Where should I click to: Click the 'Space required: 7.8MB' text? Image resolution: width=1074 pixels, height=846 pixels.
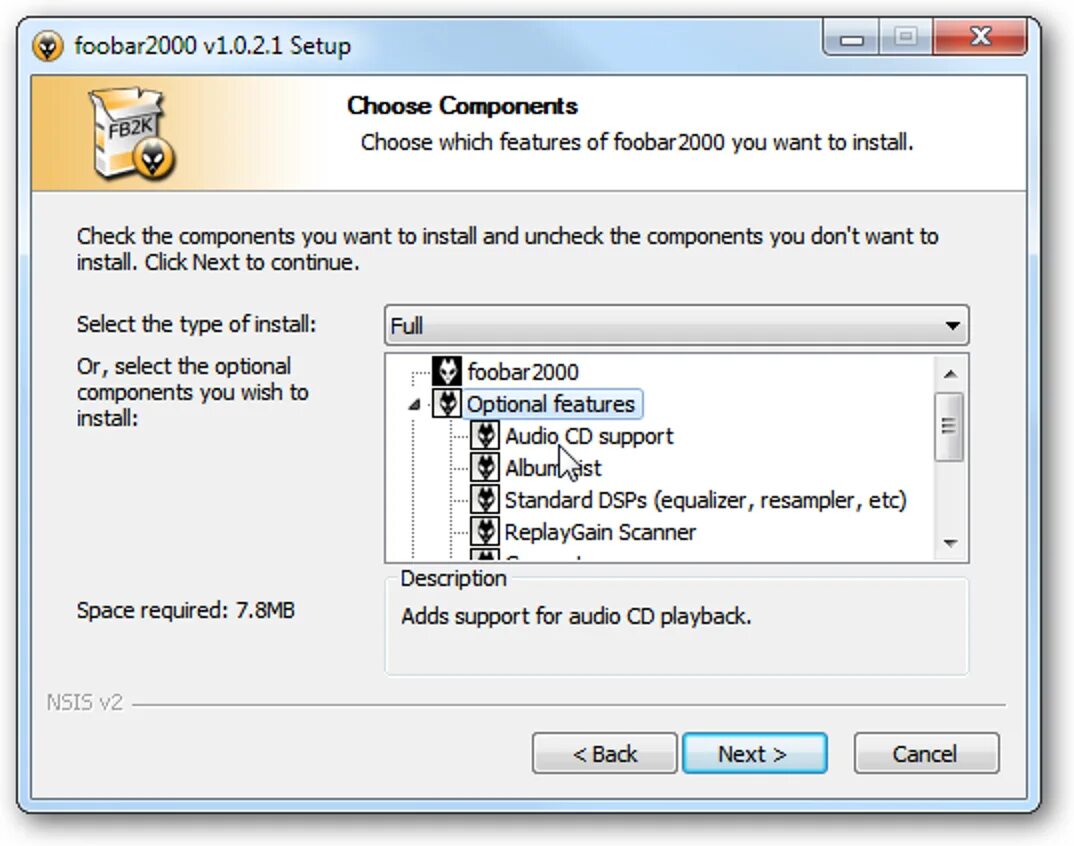click(x=186, y=610)
